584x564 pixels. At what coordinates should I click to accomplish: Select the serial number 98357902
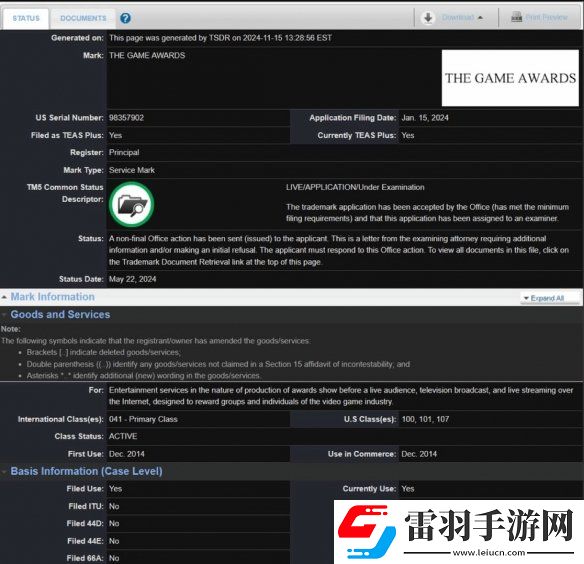click(126, 118)
